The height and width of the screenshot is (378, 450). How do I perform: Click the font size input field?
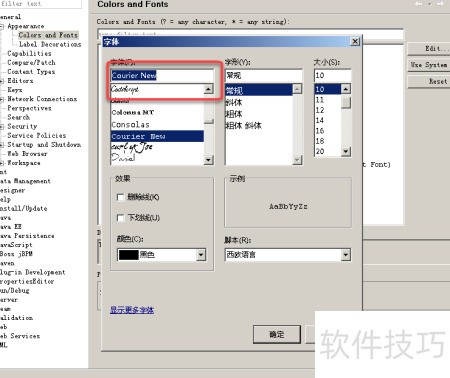[332, 75]
